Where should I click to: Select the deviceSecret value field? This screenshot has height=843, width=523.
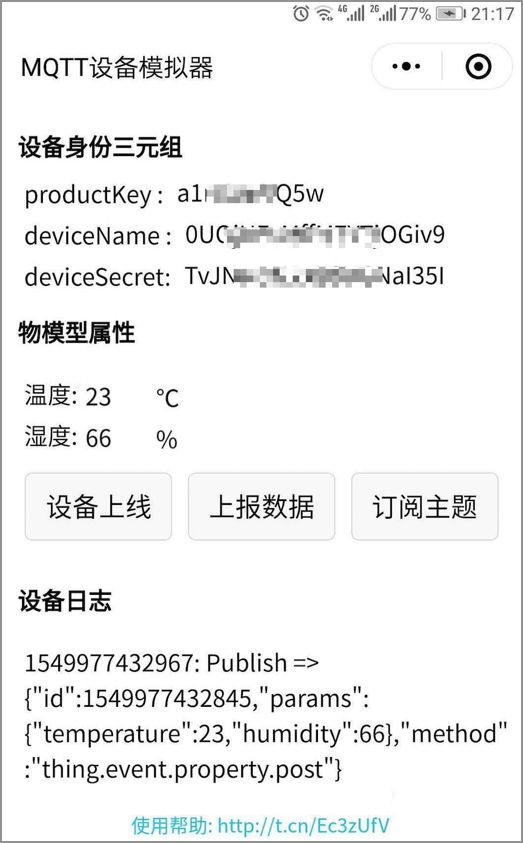click(315, 276)
